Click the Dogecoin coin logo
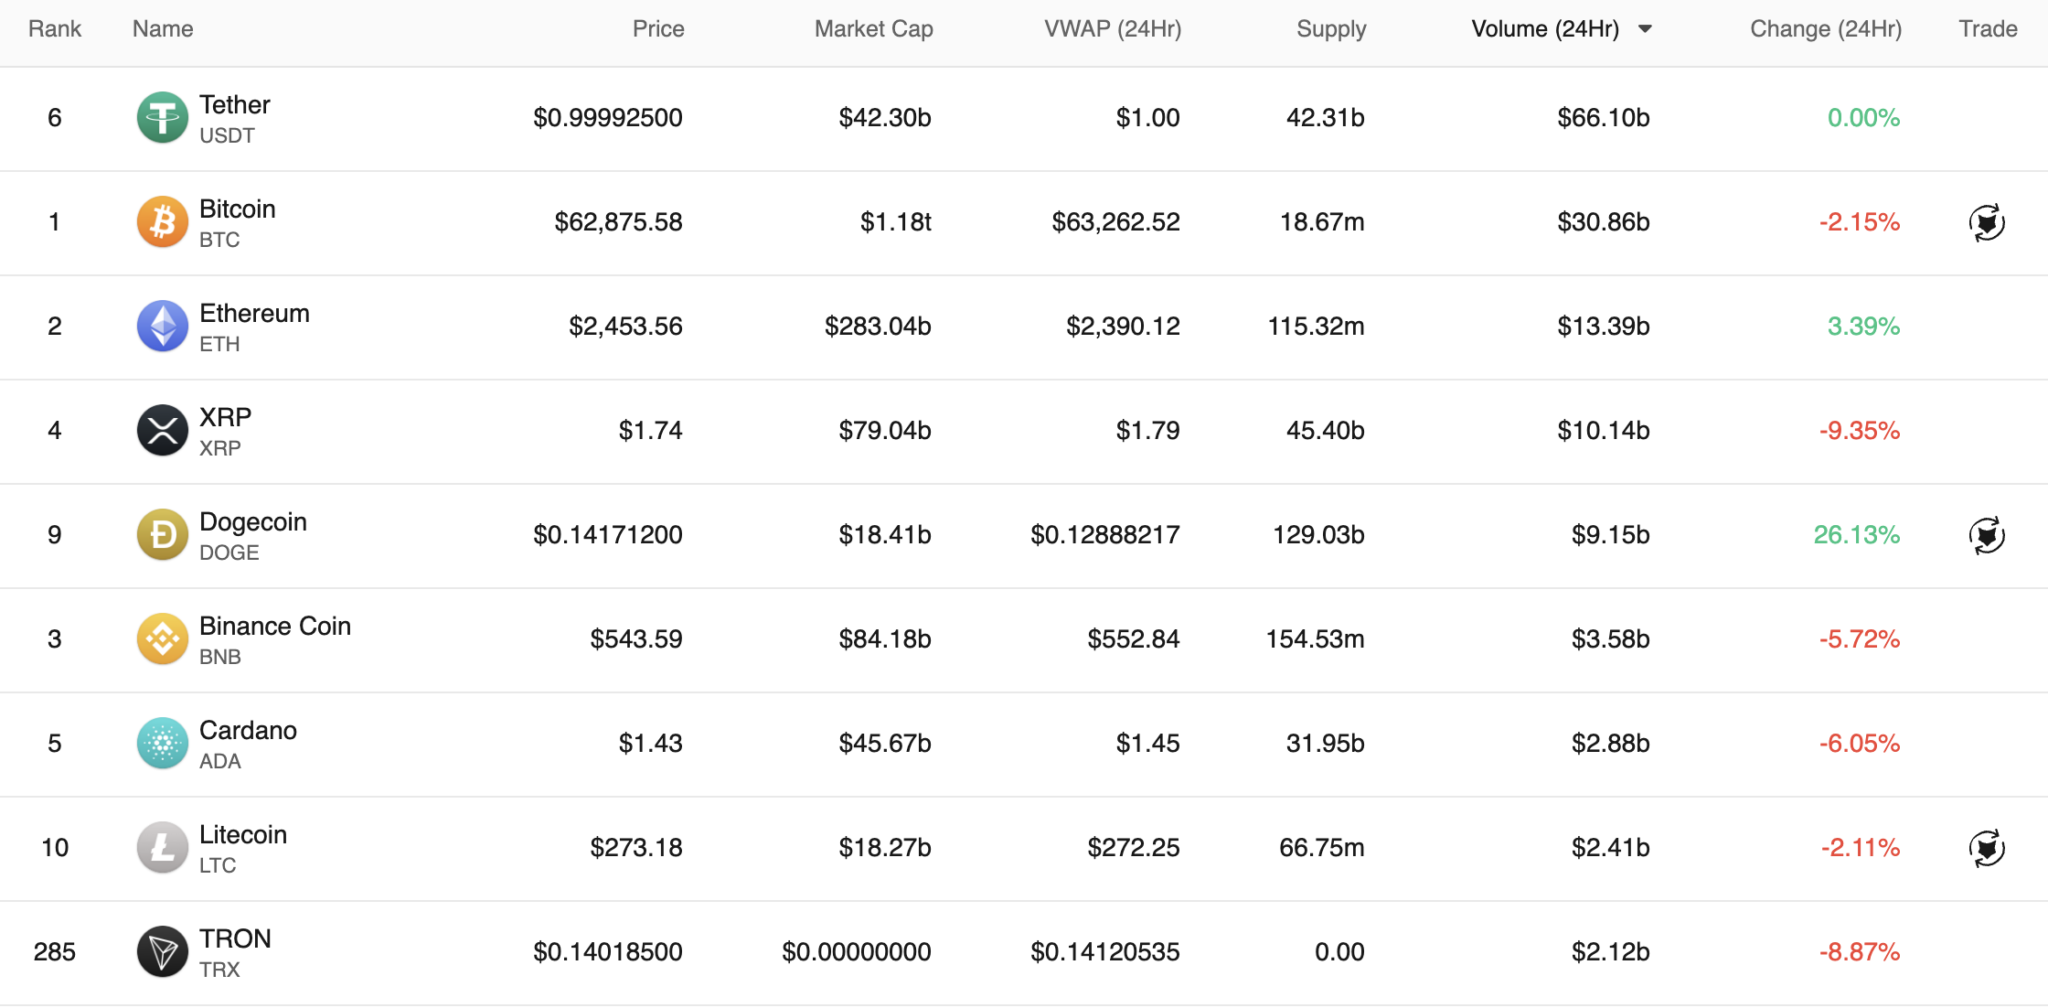The width and height of the screenshot is (2048, 1008). (162, 535)
